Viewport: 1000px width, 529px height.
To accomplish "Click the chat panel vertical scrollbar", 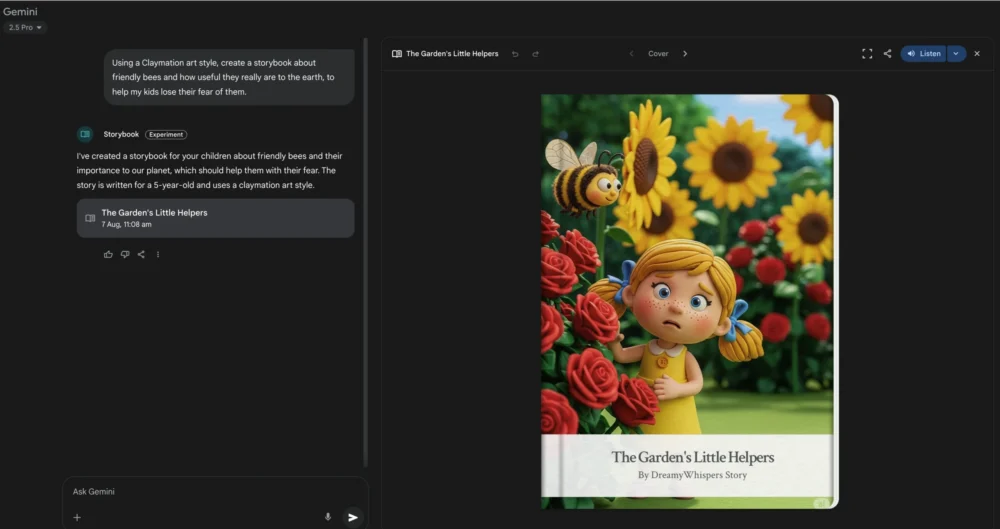I will click(x=365, y=252).
